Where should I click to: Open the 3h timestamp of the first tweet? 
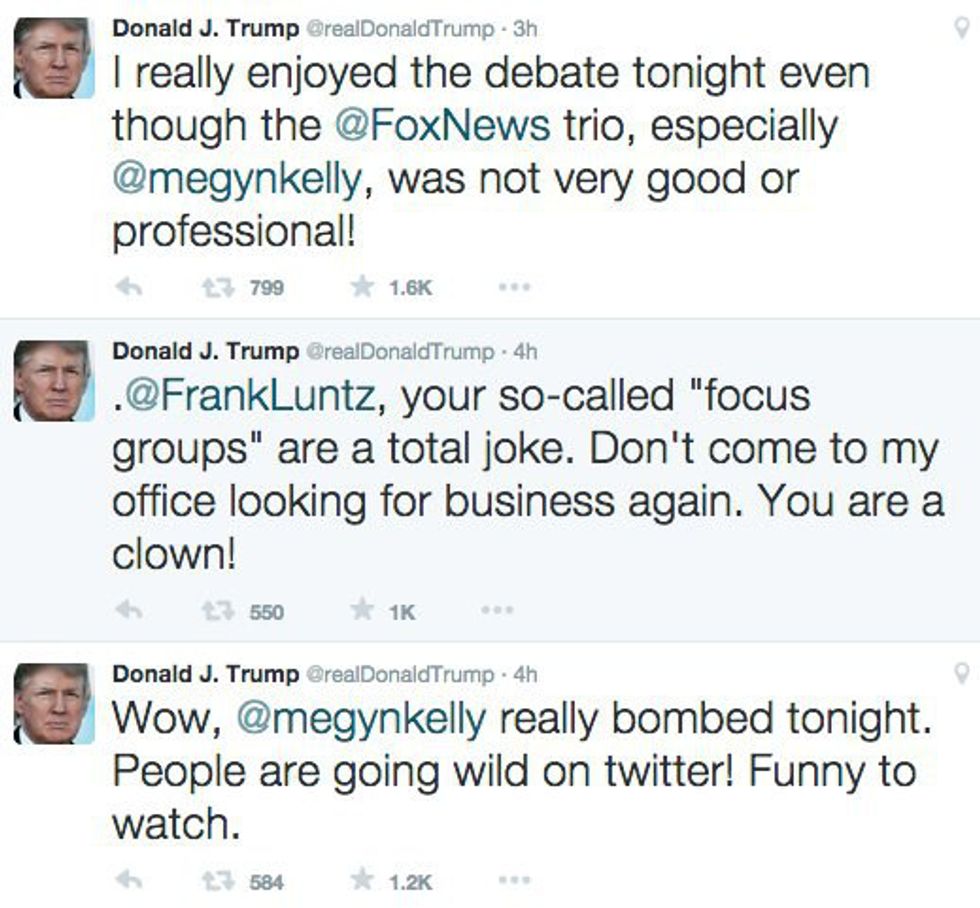tap(525, 29)
